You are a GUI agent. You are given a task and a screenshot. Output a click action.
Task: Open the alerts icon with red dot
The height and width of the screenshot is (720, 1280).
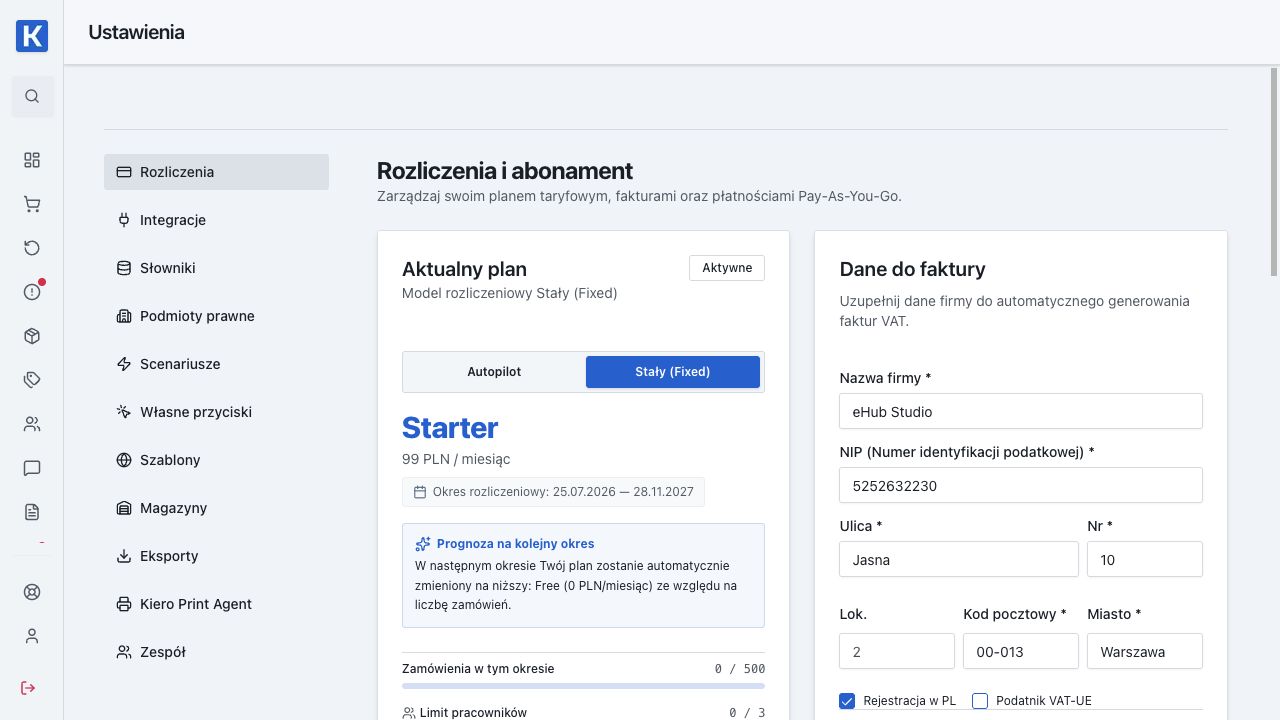coord(32,292)
